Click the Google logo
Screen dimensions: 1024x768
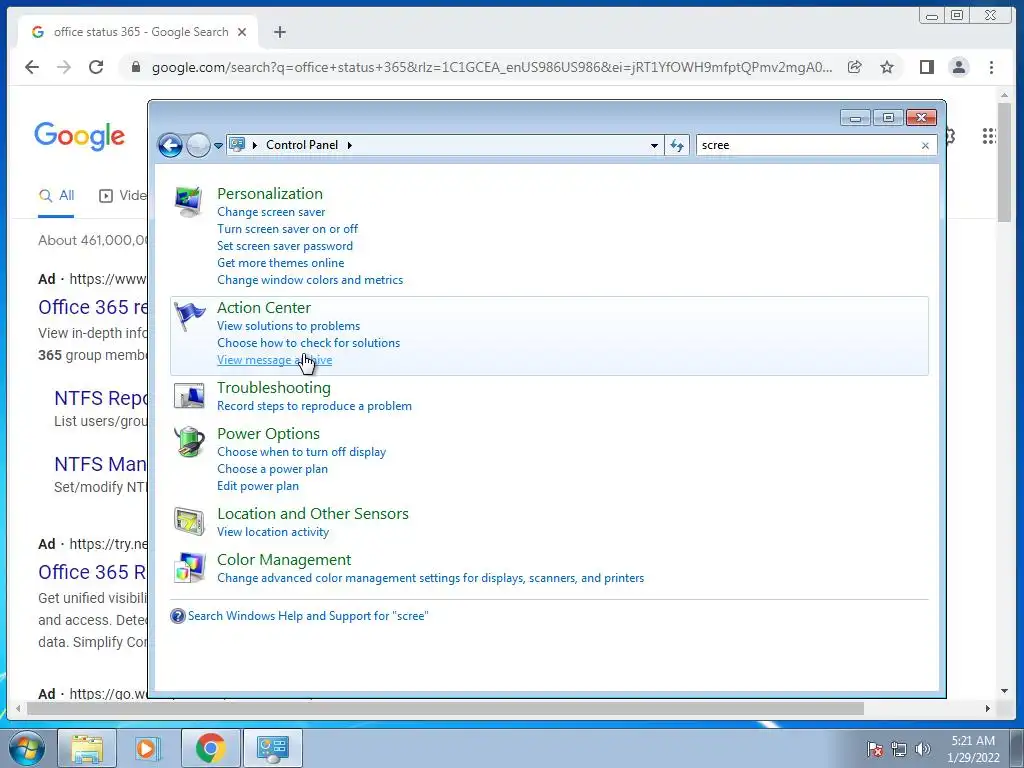click(x=79, y=136)
